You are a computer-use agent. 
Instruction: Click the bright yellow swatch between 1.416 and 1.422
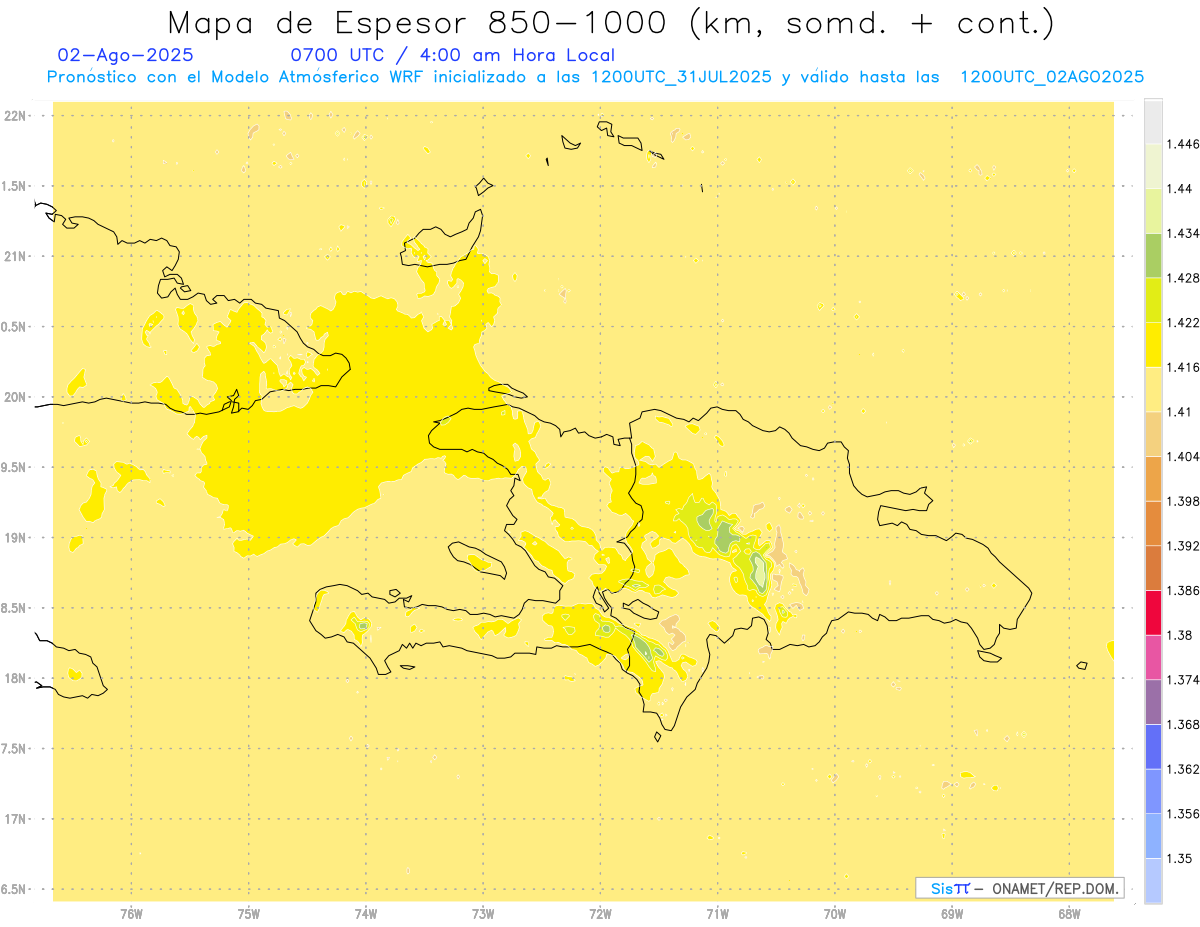tap(1153, 345)
